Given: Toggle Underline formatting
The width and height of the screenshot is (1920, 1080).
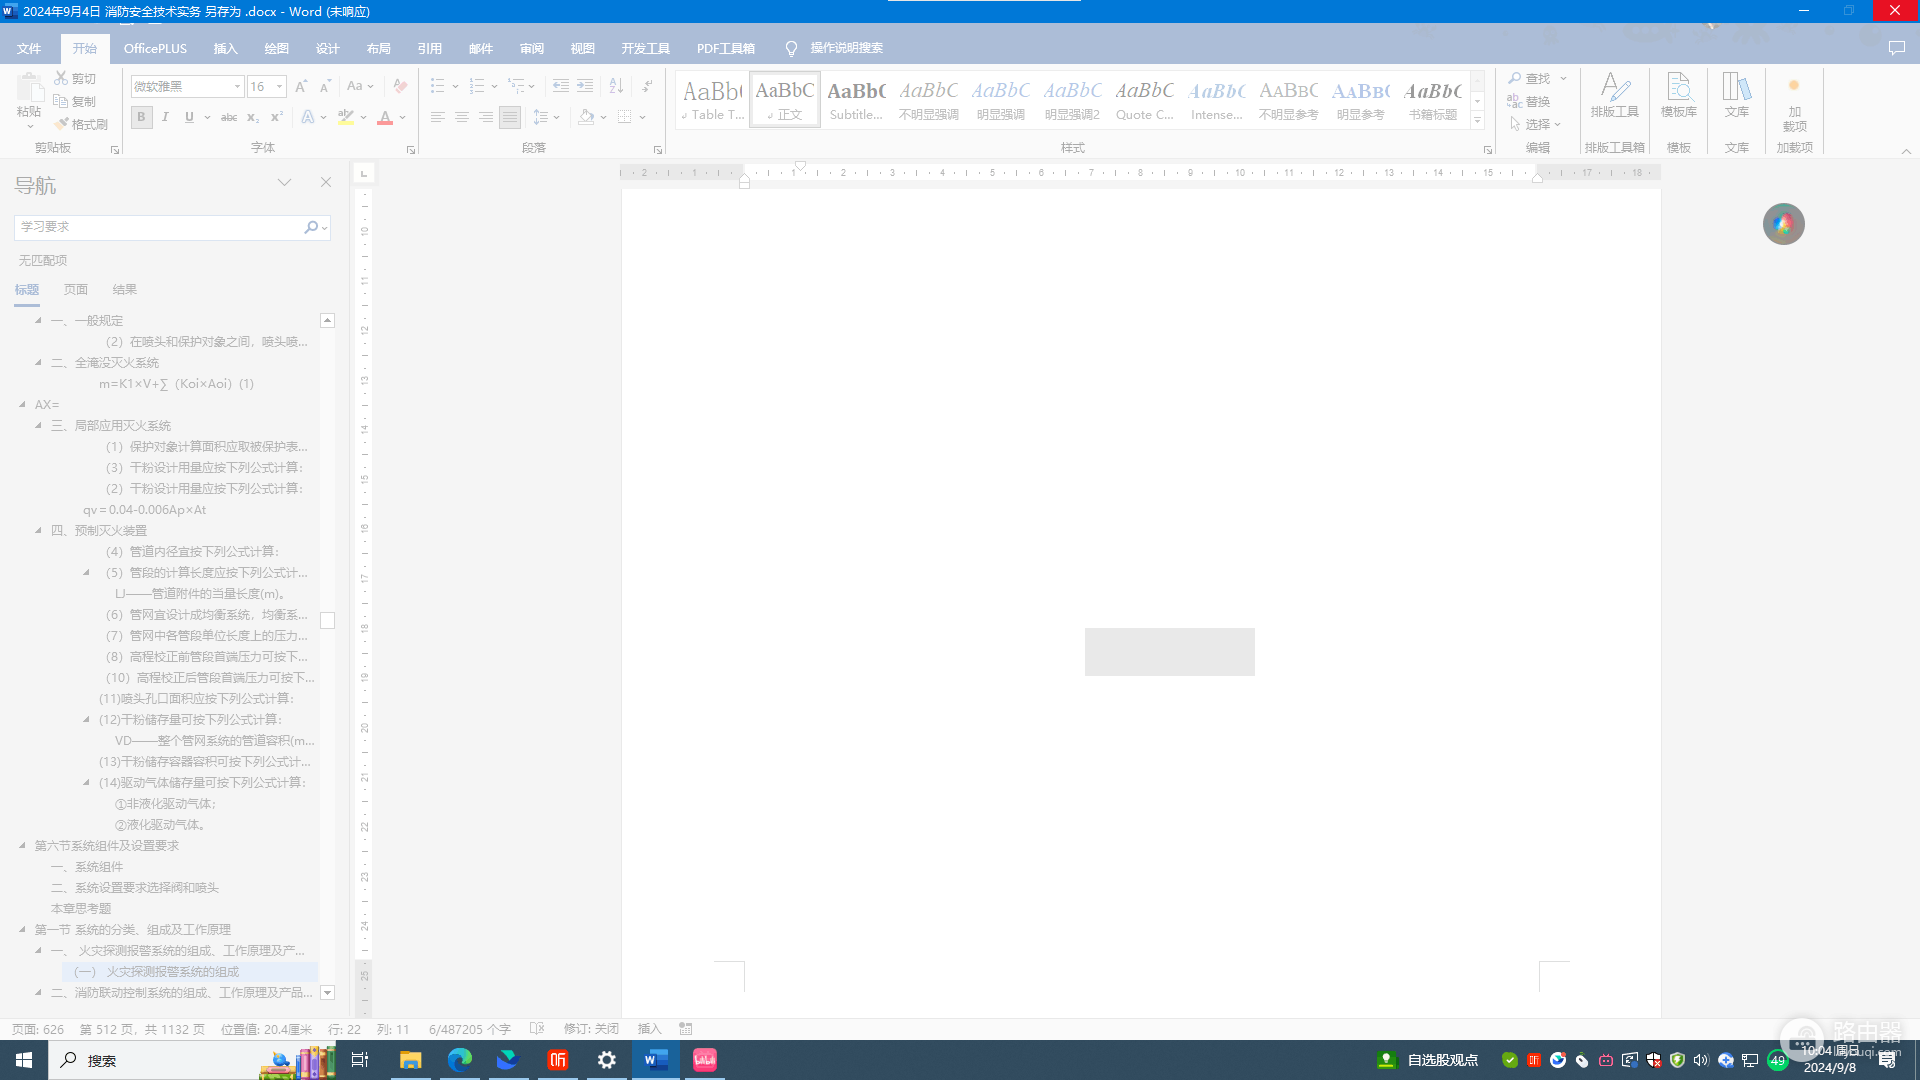Looking at the screenshot, I should (x=189, y=117).
